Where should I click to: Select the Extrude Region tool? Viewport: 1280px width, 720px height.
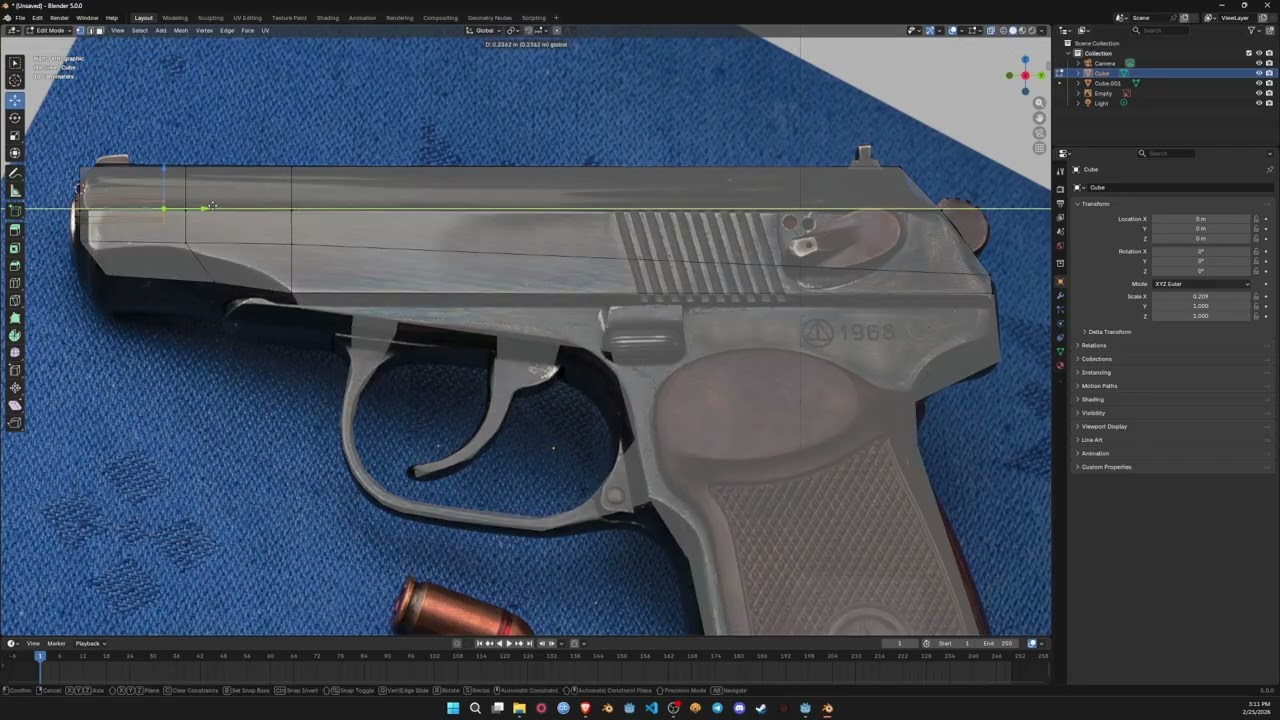(15, 230)
